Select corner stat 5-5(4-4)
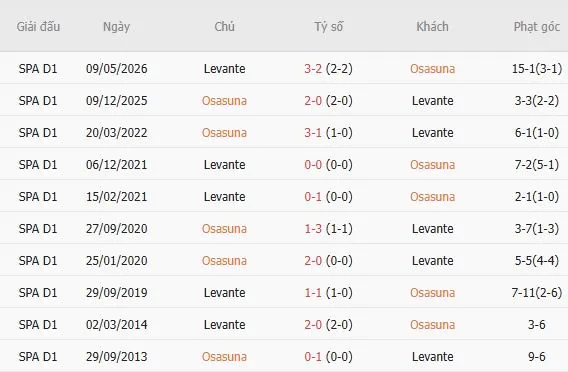 pyautogui.click(x=536, y=260)
